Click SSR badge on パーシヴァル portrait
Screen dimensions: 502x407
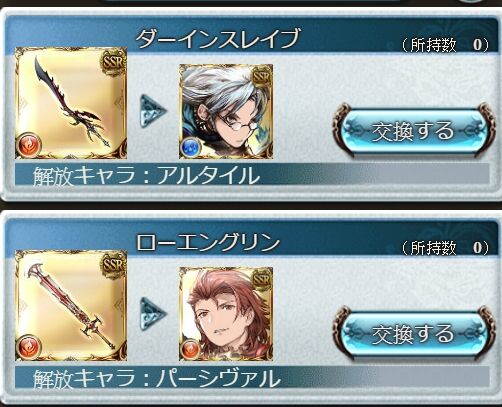pos(262,279)
